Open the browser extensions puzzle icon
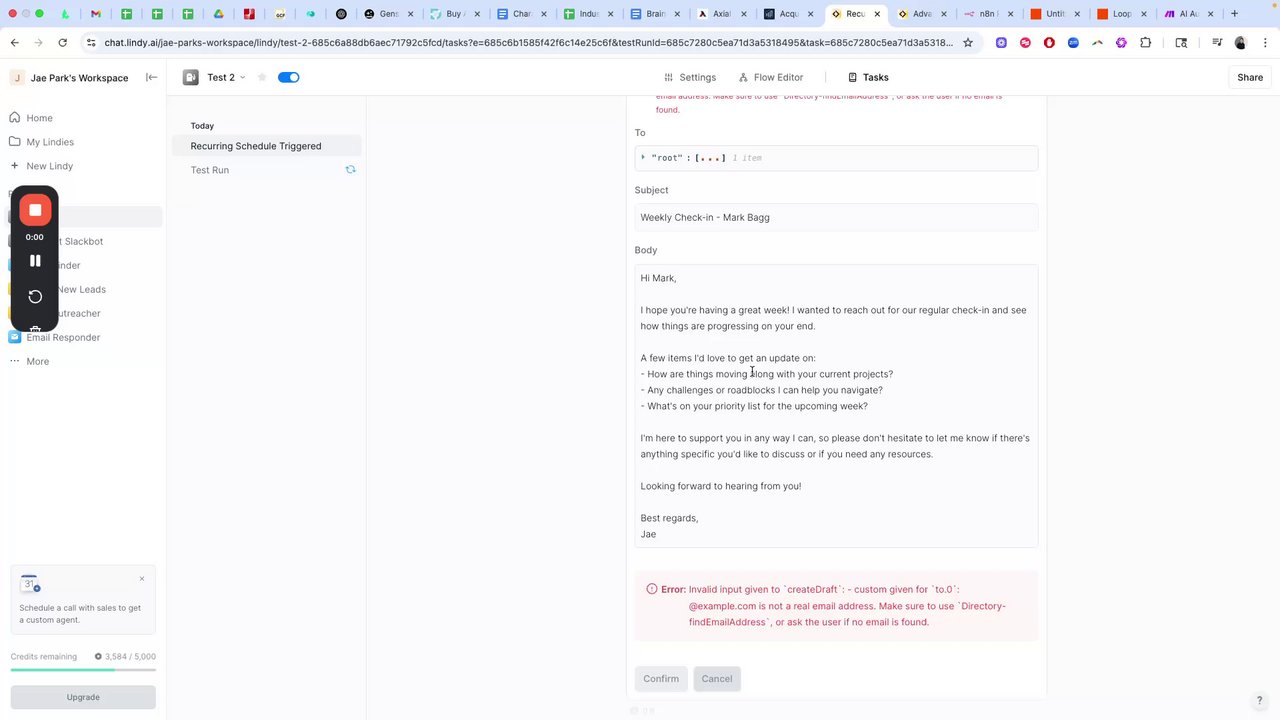 pos(1145,43)
